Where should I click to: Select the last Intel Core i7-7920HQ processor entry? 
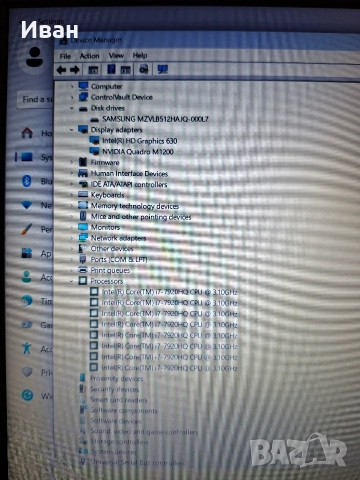(x=169, y=368)
